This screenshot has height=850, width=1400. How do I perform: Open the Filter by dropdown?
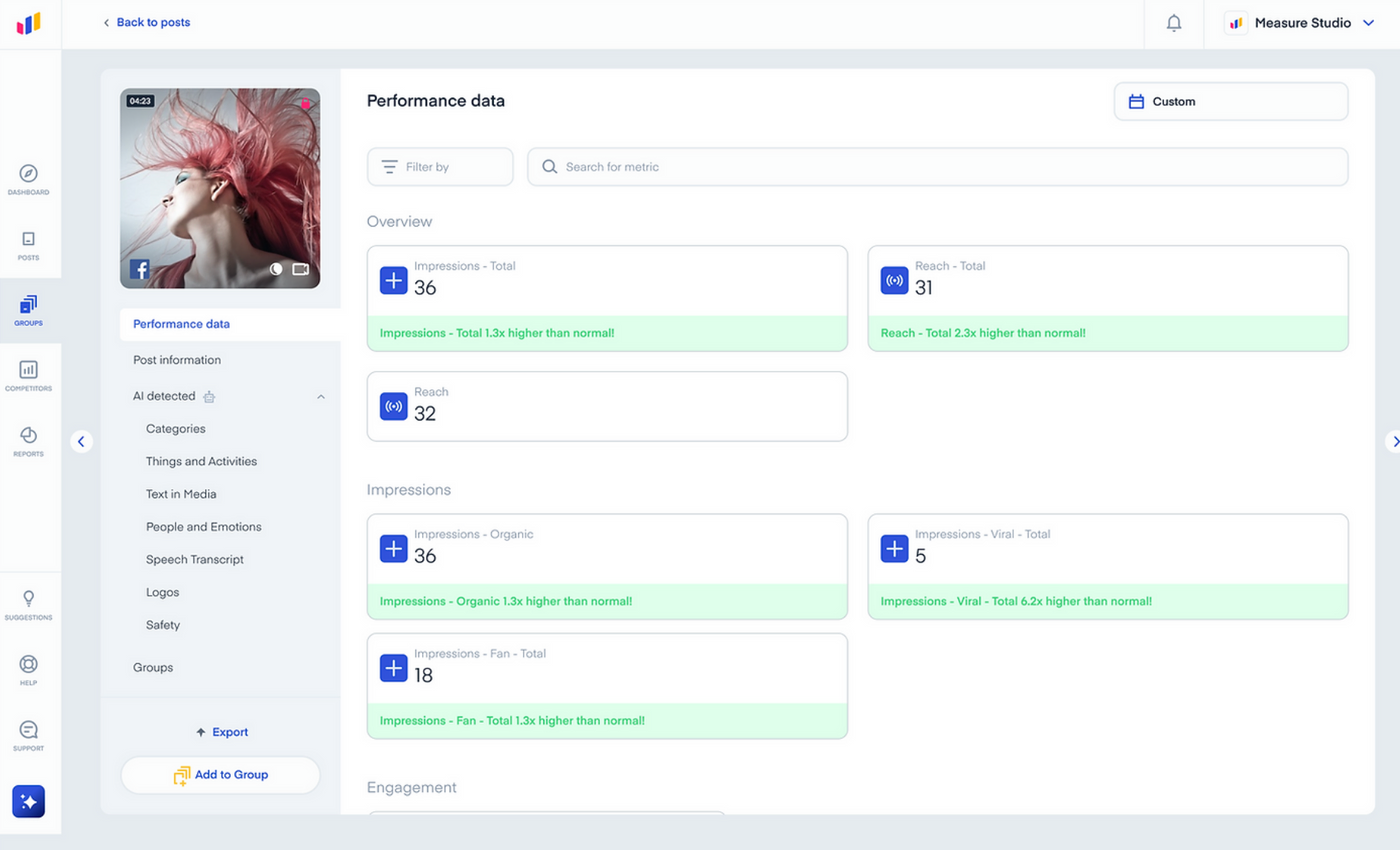pos(440,167)
